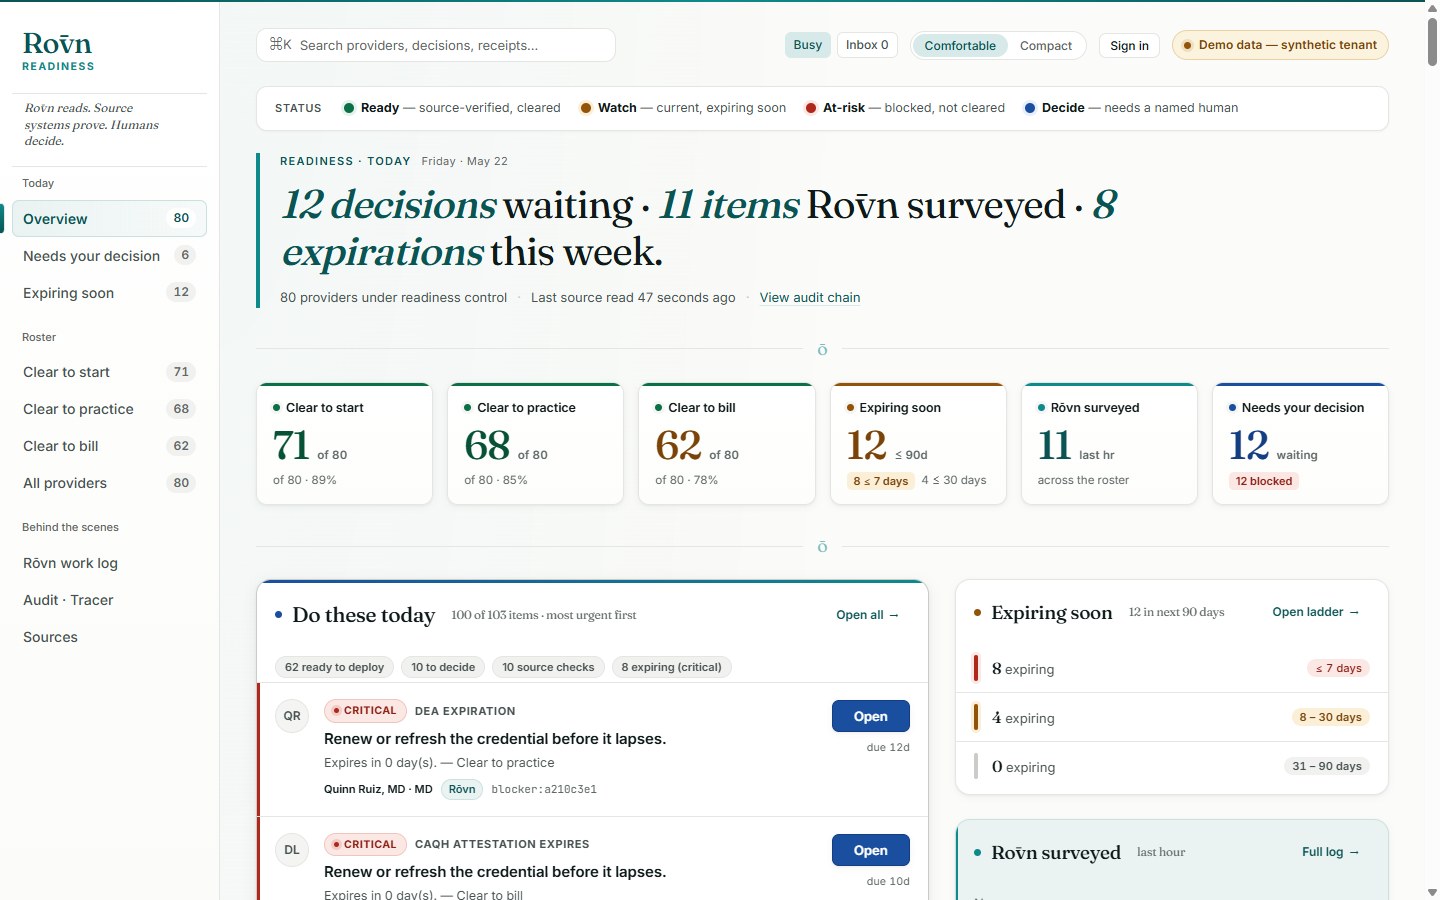
Task: Open Clear to start roster
Action: coord(109,372)
